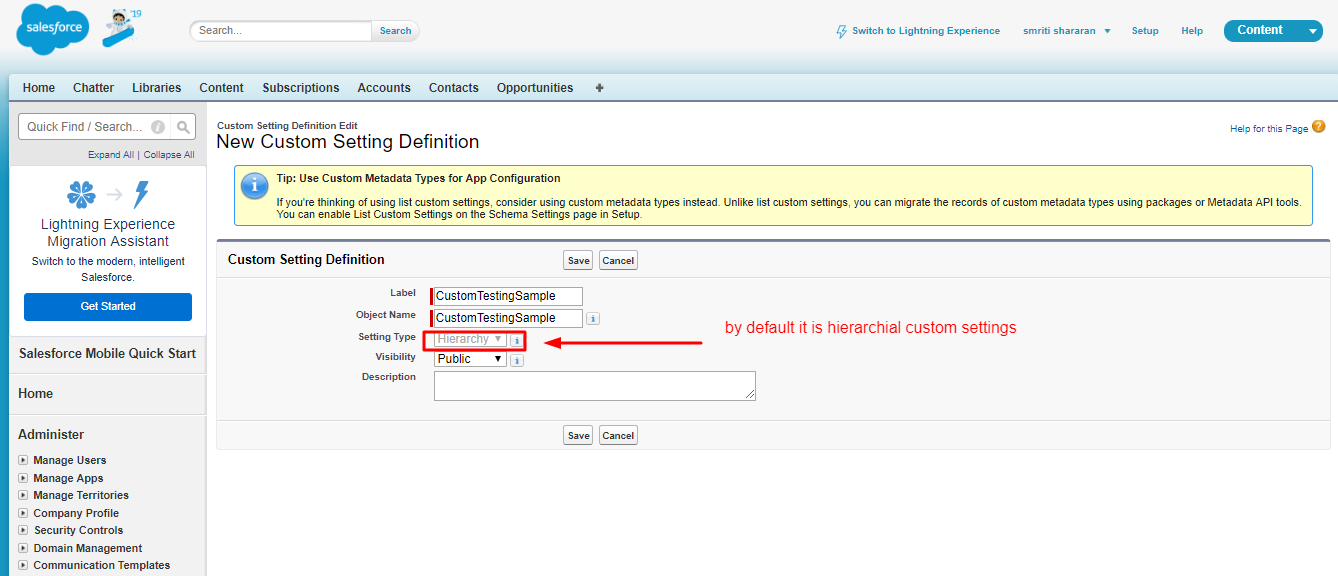Click the Astro mascot icon in the header
Viewport: 1338px width, 576px height.
119,28
